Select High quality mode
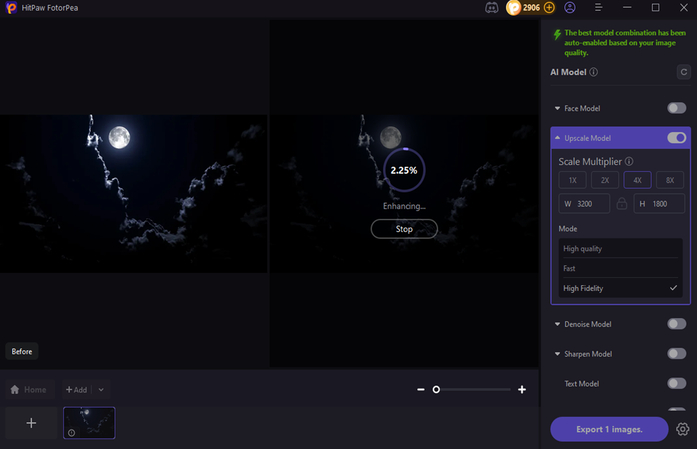 [621, 249]
